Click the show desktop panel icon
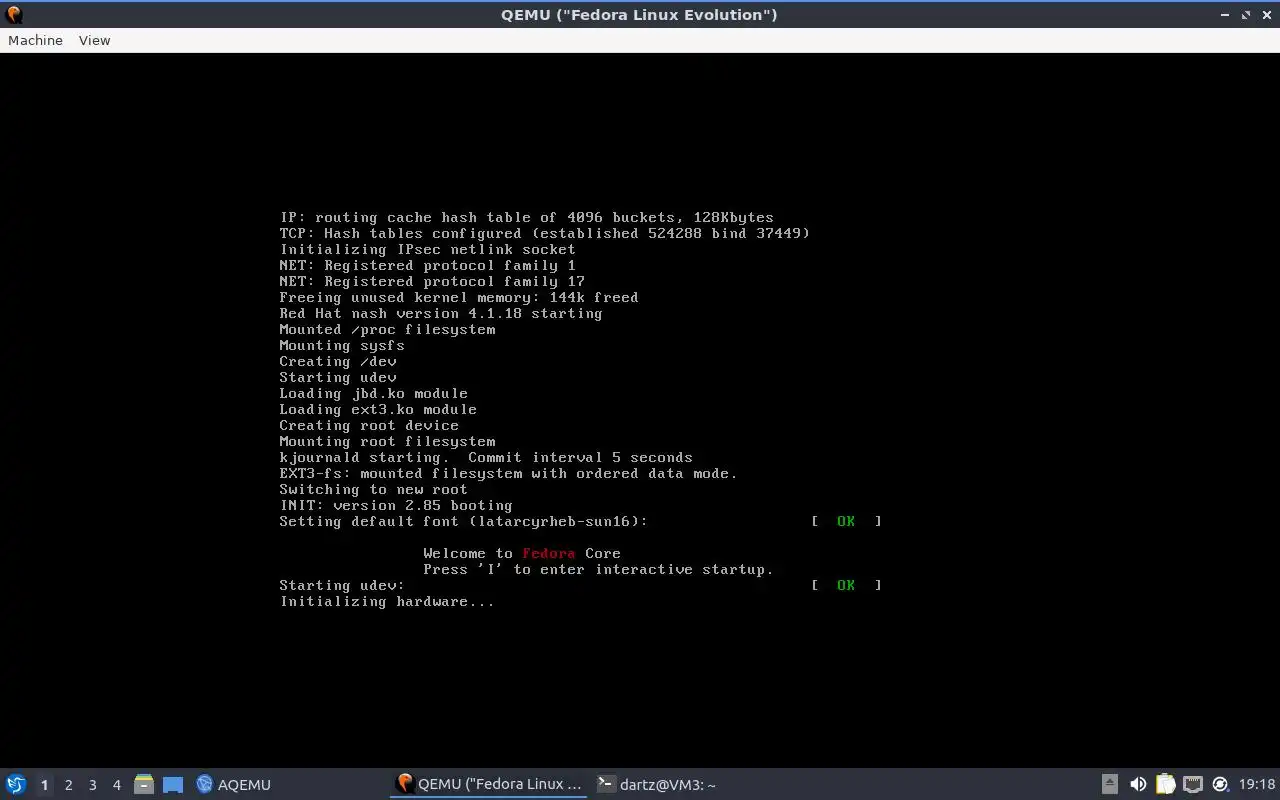 (173, 784)
